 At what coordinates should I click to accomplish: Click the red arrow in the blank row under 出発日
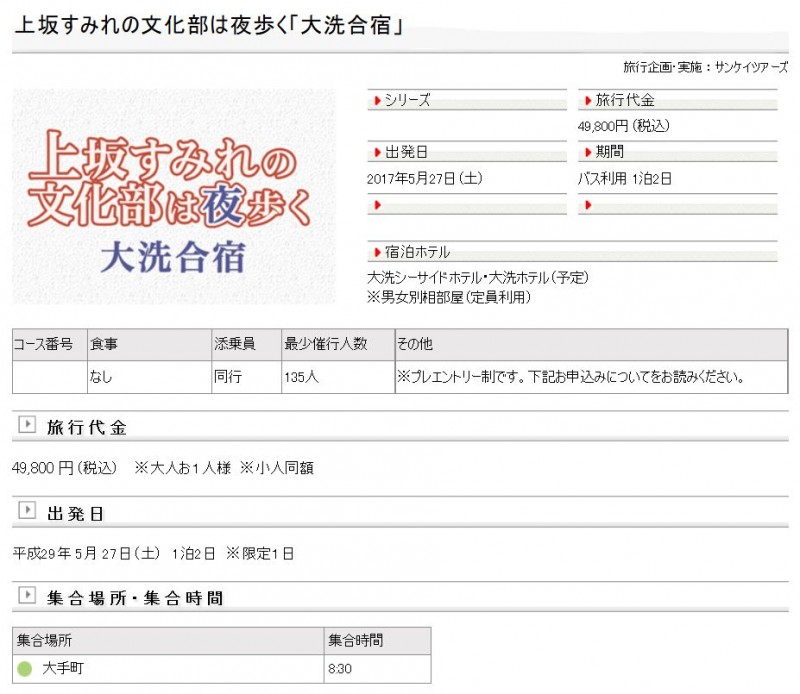coord(377,205)
